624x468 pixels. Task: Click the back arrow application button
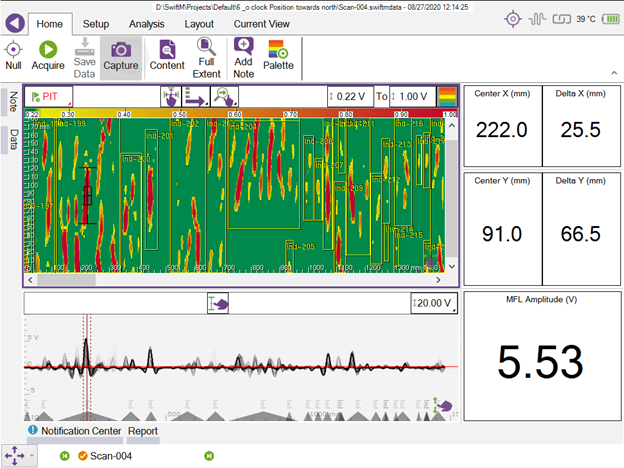point(14,18)
